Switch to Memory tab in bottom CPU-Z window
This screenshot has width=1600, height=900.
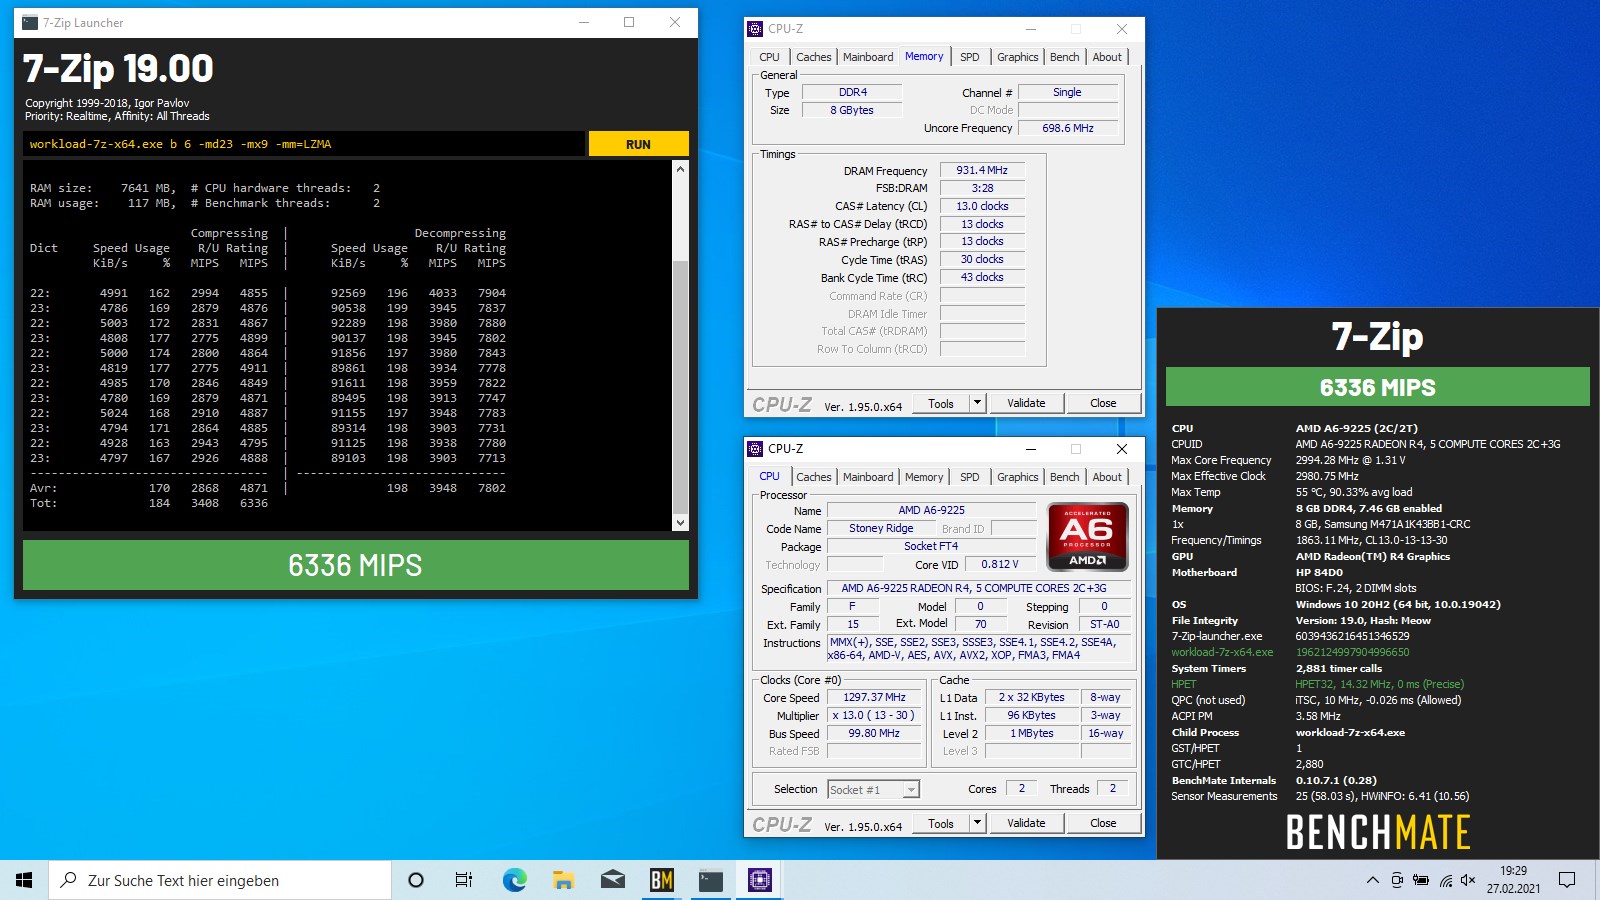924,477
